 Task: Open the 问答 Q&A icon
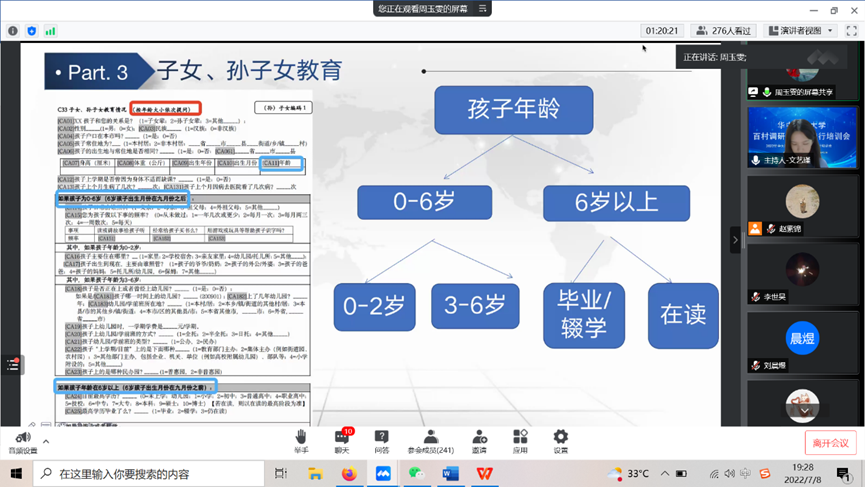pyautogui.click(x=381, y=438)
